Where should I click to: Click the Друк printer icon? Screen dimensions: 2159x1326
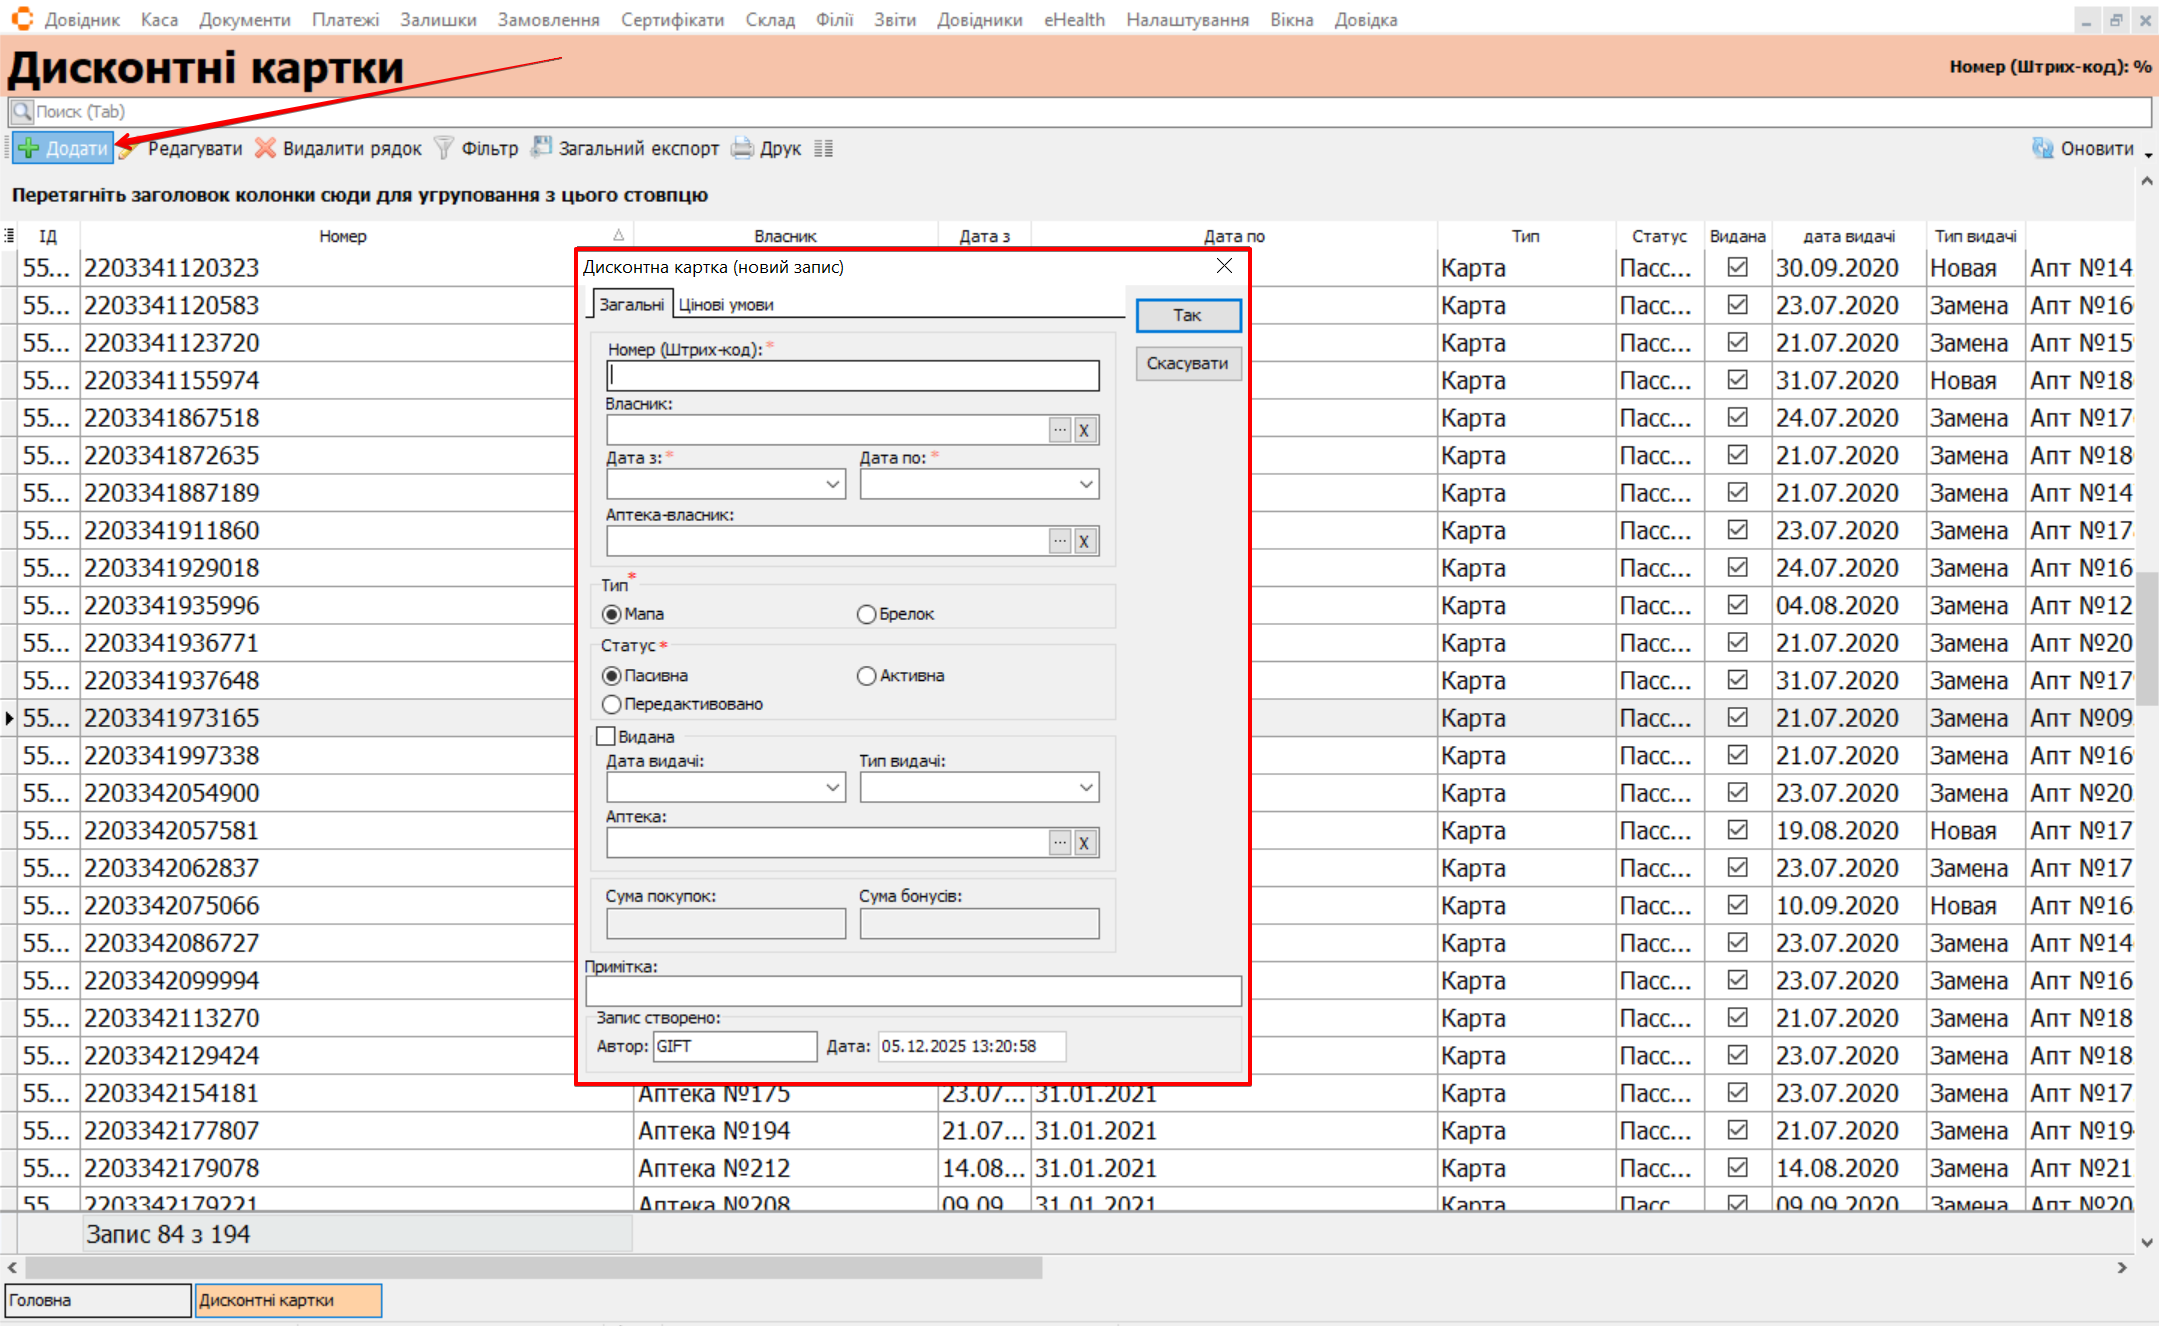[x=742, y=149]
